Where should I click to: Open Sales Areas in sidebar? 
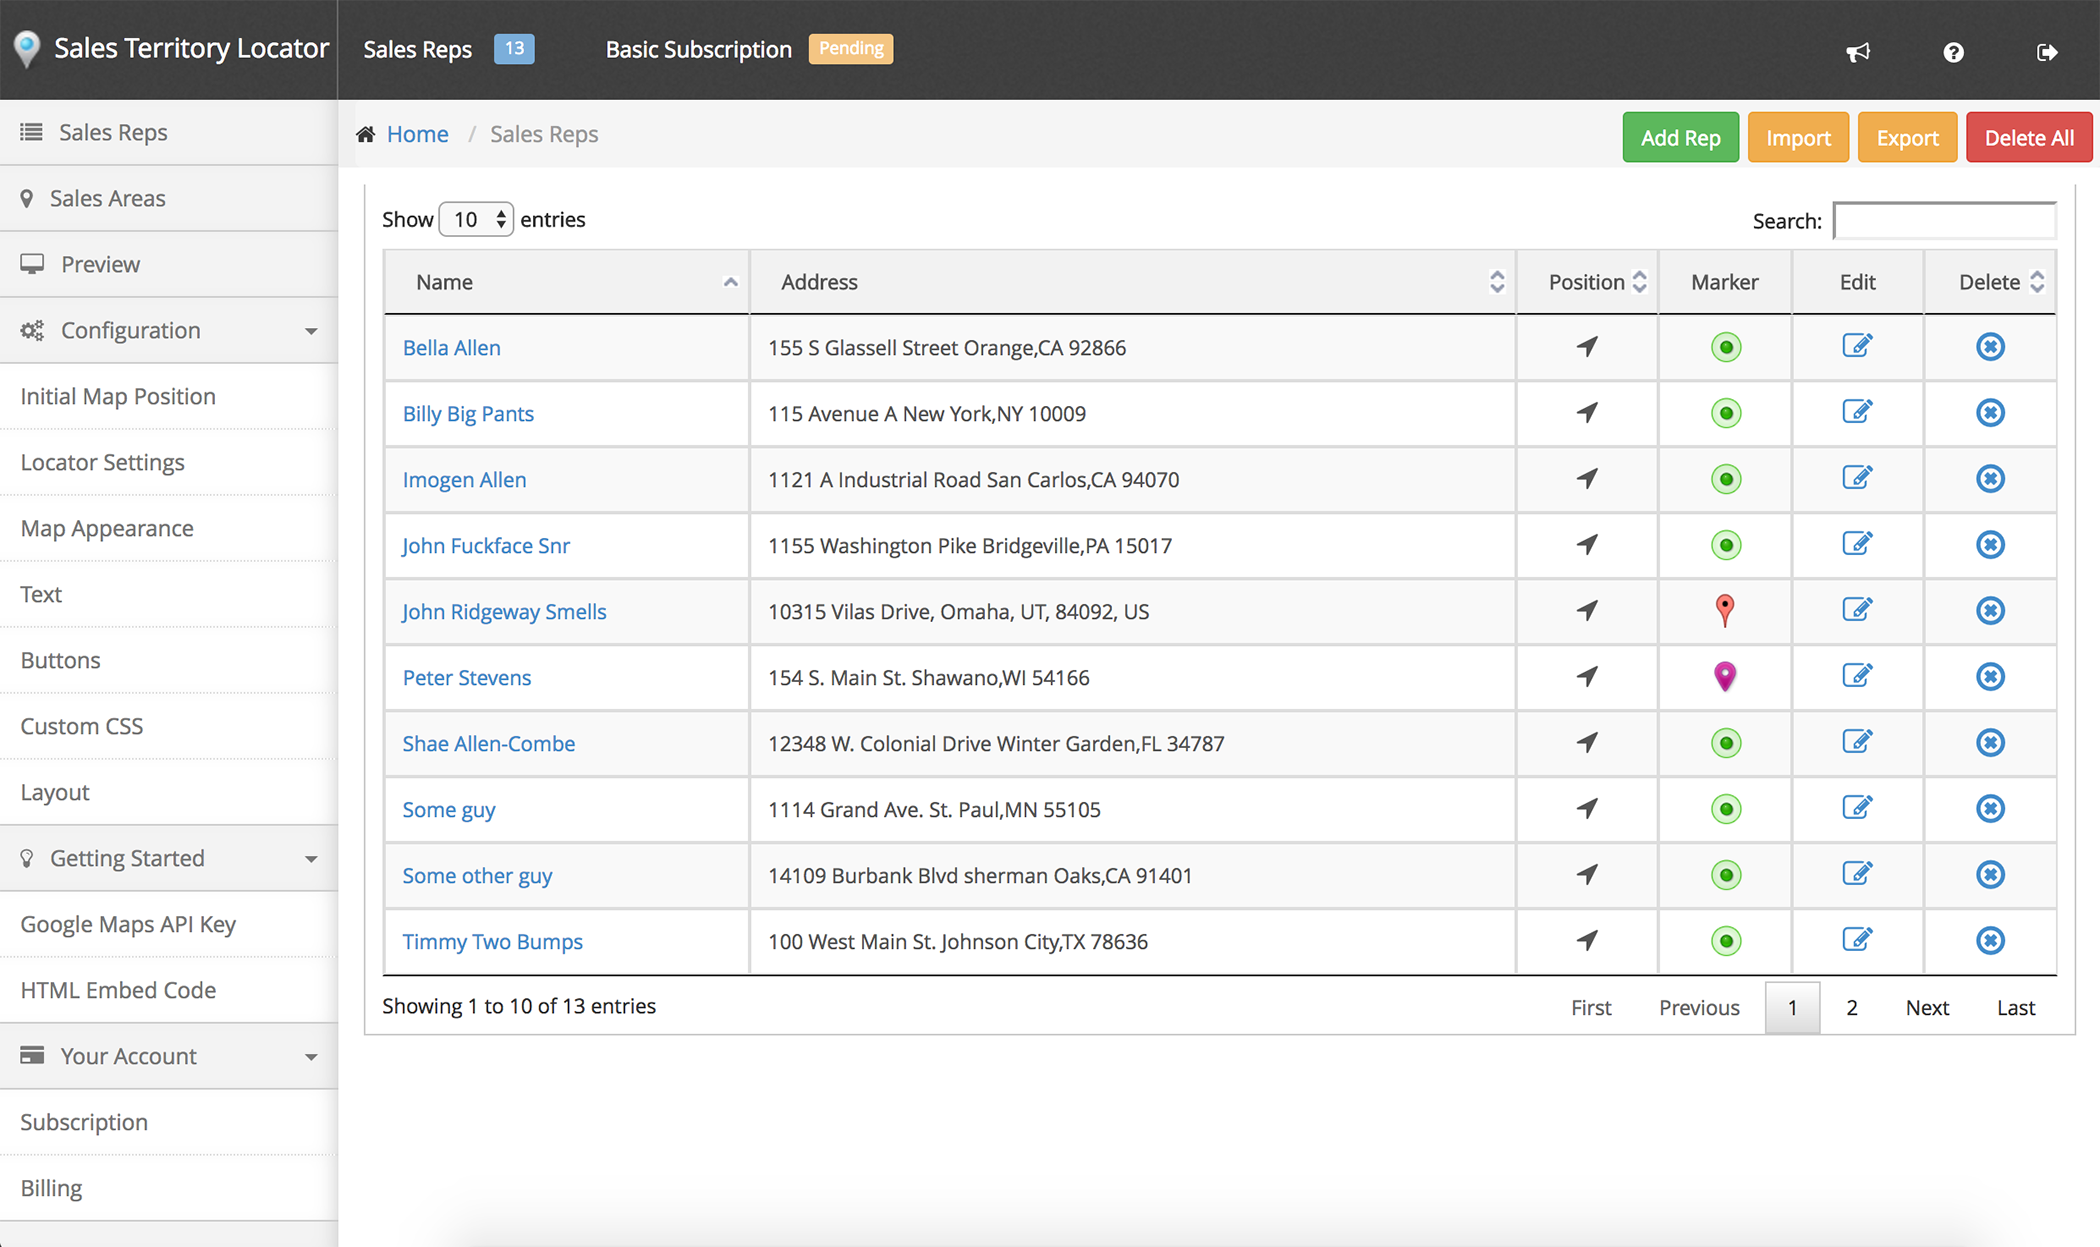coord(108,198)
